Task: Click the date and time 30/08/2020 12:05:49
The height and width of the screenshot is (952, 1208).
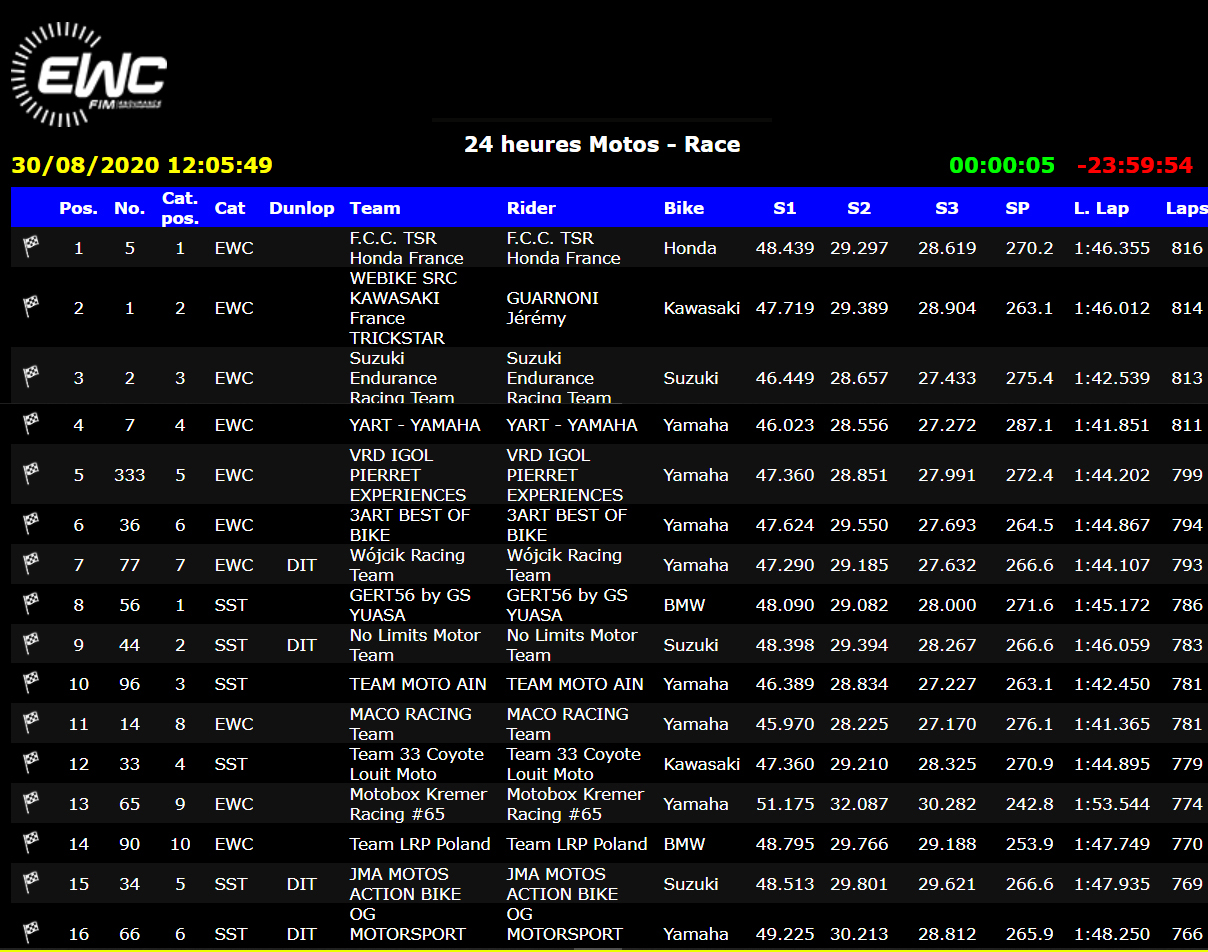Action: click(141, 165)
